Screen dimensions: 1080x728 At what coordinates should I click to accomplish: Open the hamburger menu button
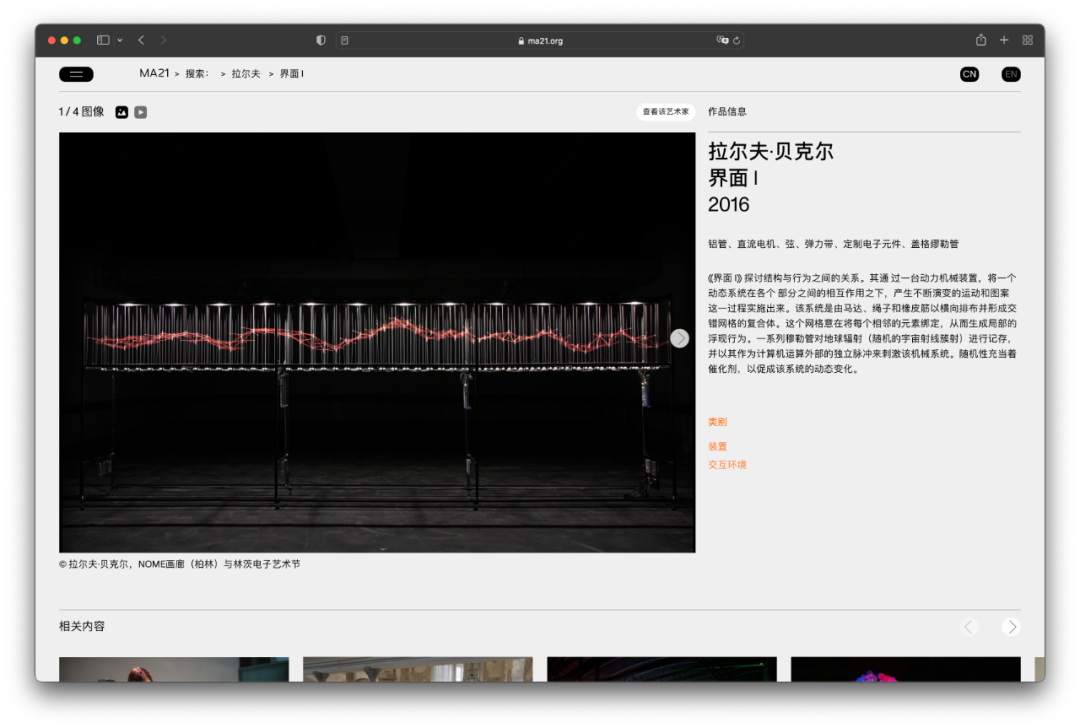coord(76,74)
